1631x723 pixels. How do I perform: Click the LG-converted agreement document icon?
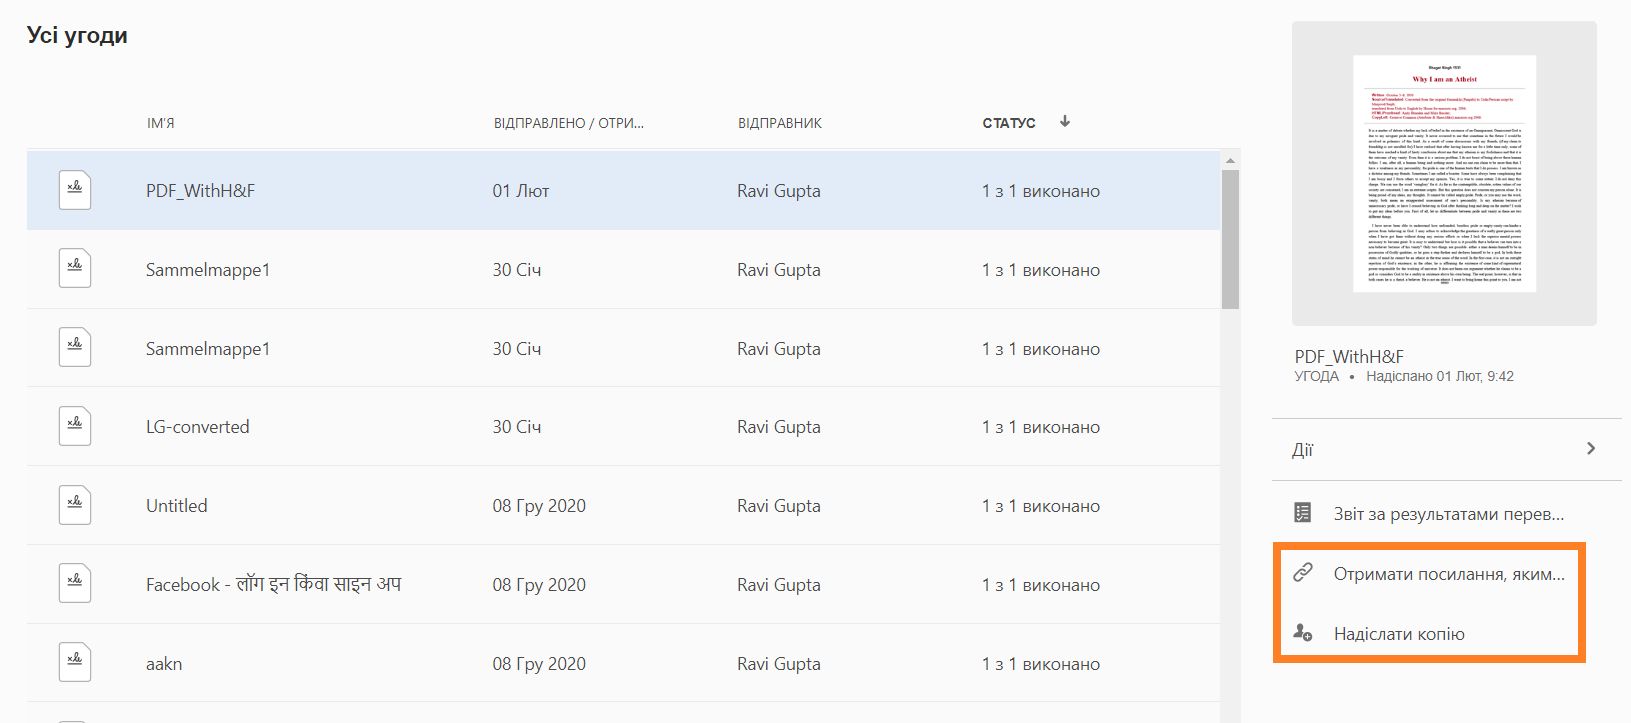[75, 426]
